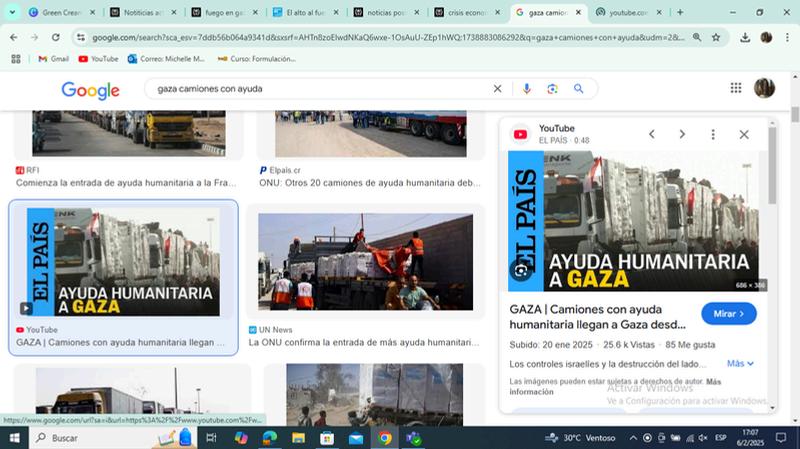Show previous image in preview panel
Screen dimensions: 800x449
[652, 134]
